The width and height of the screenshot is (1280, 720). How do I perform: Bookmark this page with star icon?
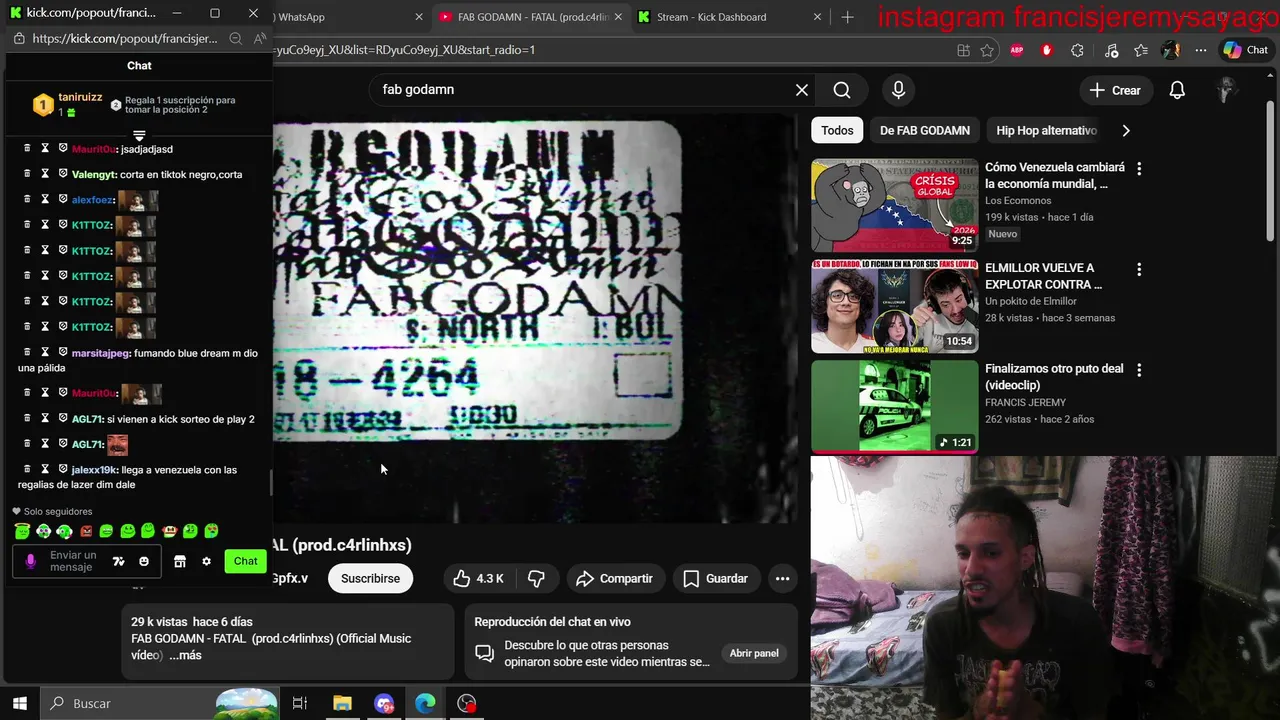[x=987, y=50]
